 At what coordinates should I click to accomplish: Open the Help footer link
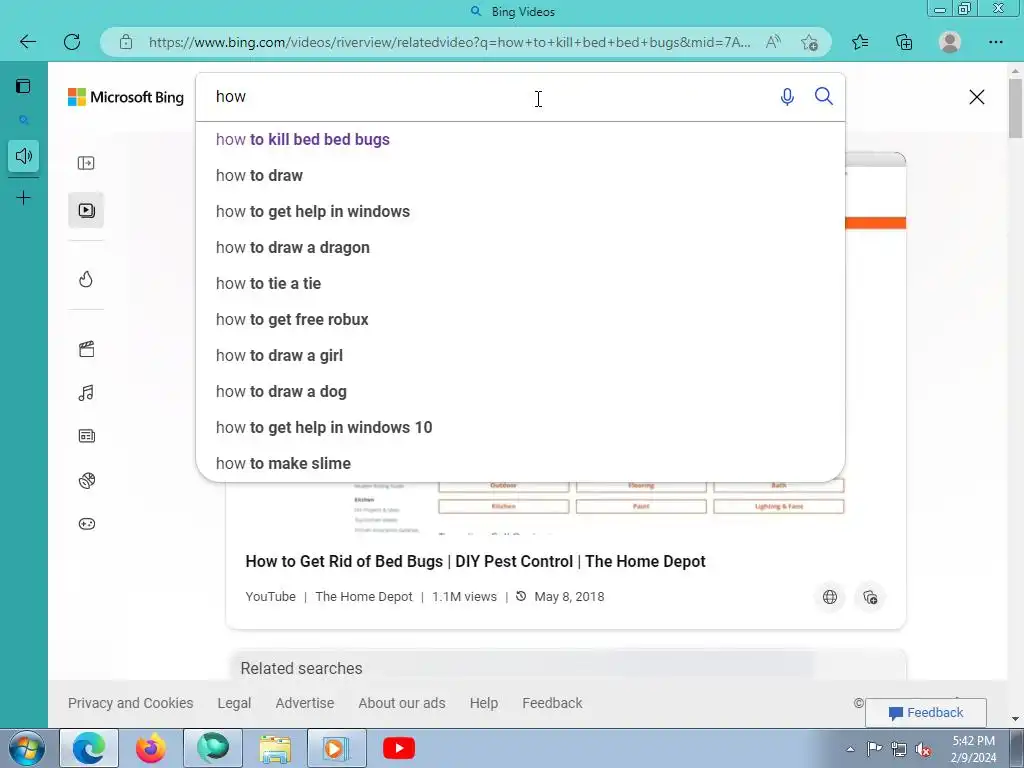pyautogui.click(x=484, y=703)
